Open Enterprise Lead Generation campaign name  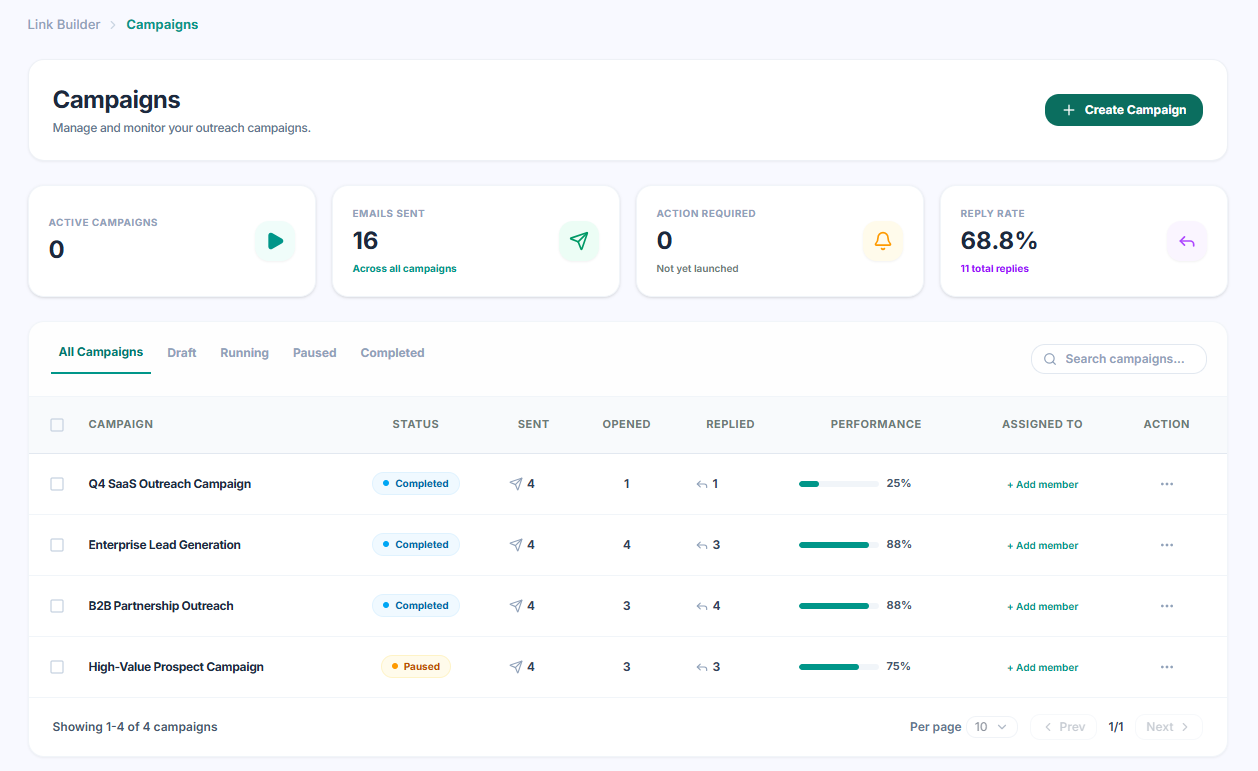[x=165, y=545]
